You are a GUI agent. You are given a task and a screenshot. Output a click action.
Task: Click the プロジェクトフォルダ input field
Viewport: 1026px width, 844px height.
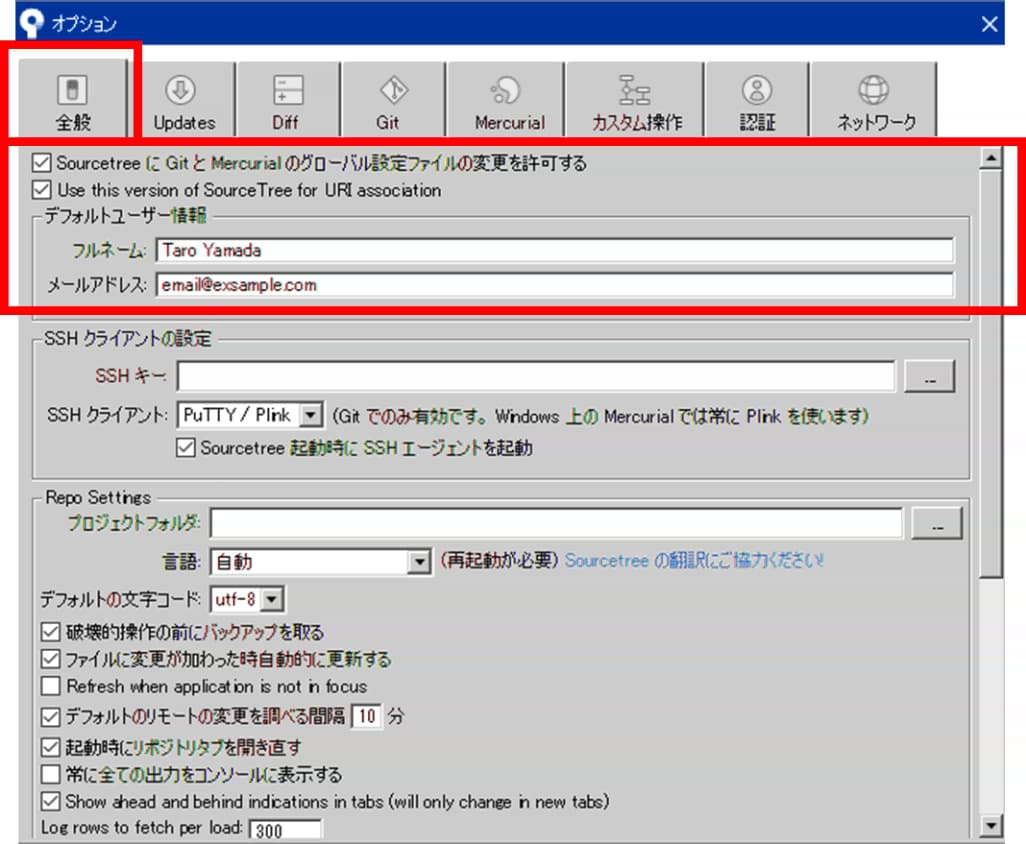tap(556, 523)
